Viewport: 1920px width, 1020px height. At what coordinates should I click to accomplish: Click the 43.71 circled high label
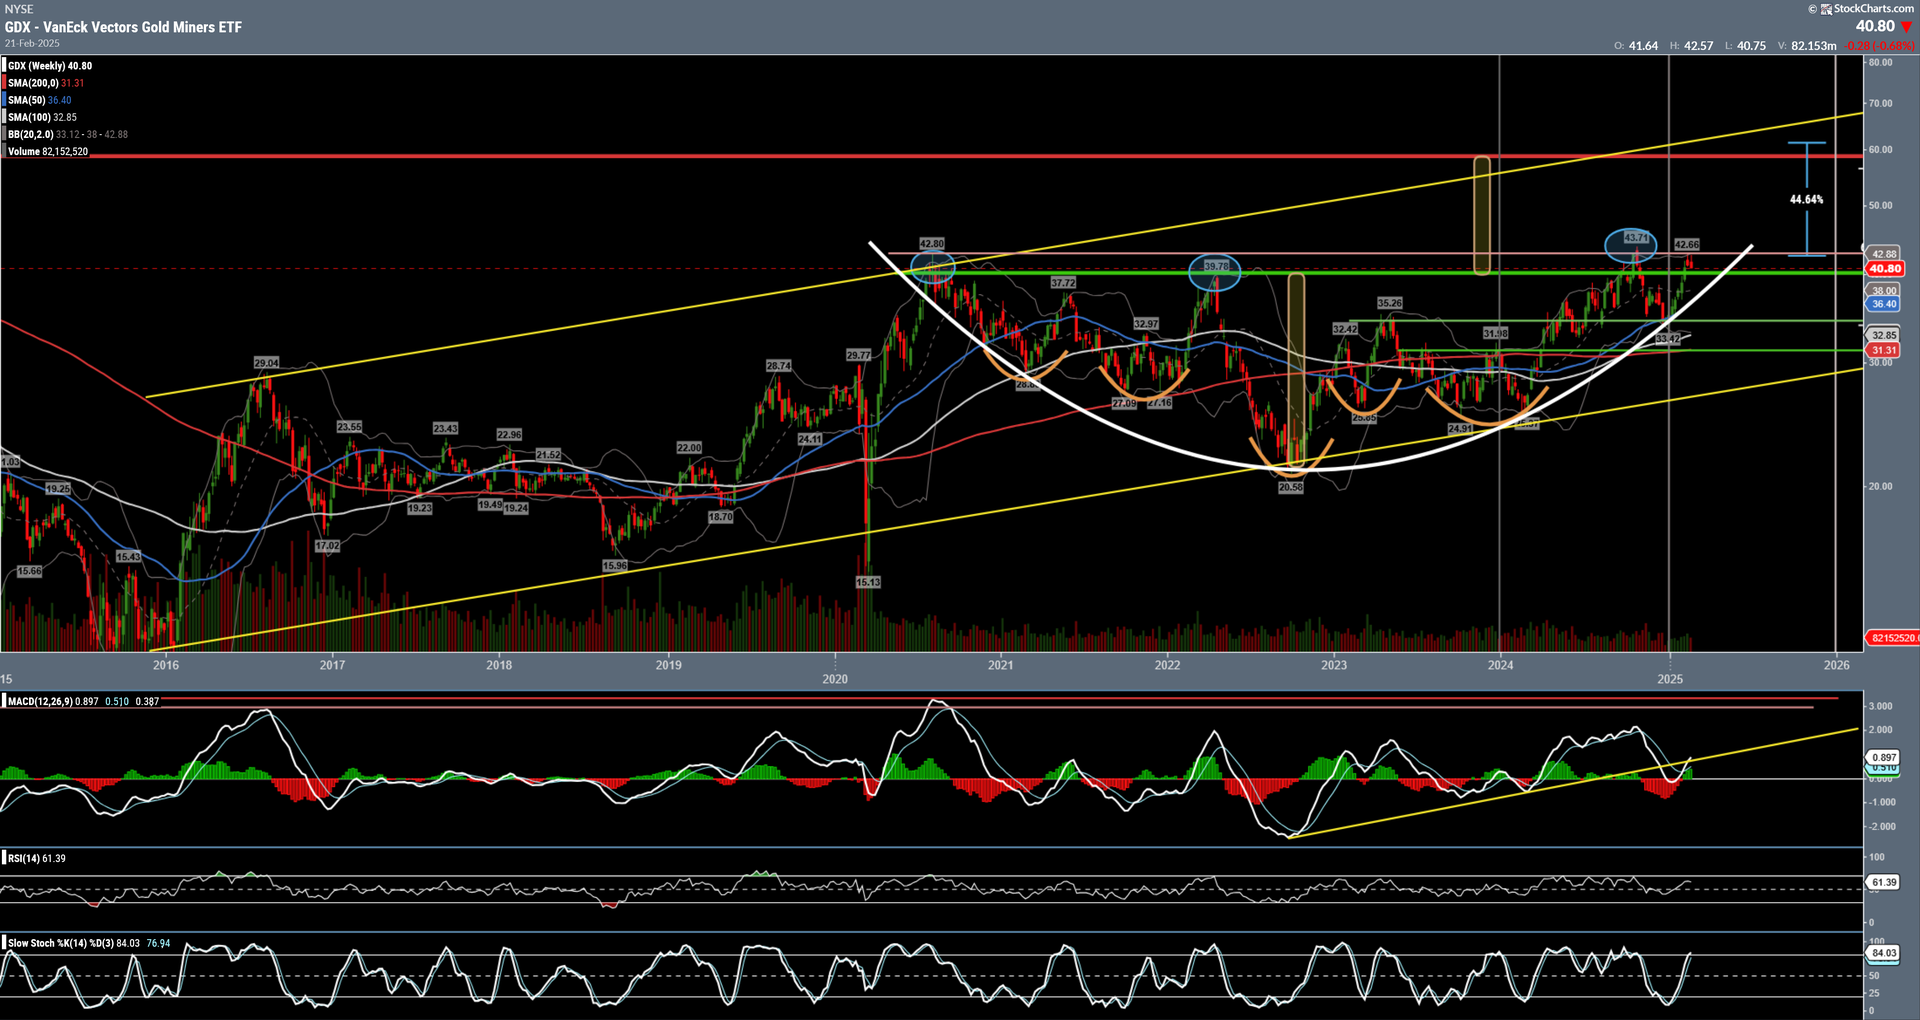coord(1636,238)
